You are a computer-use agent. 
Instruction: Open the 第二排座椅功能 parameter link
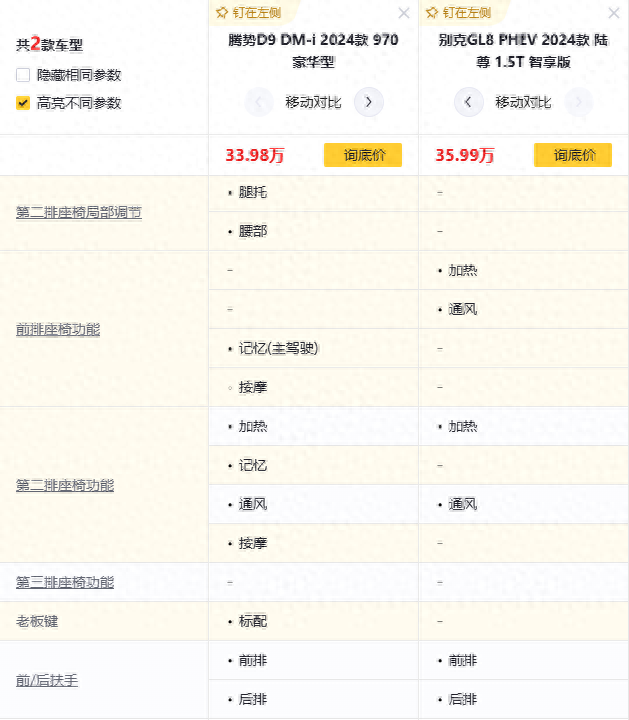point(65,485)
